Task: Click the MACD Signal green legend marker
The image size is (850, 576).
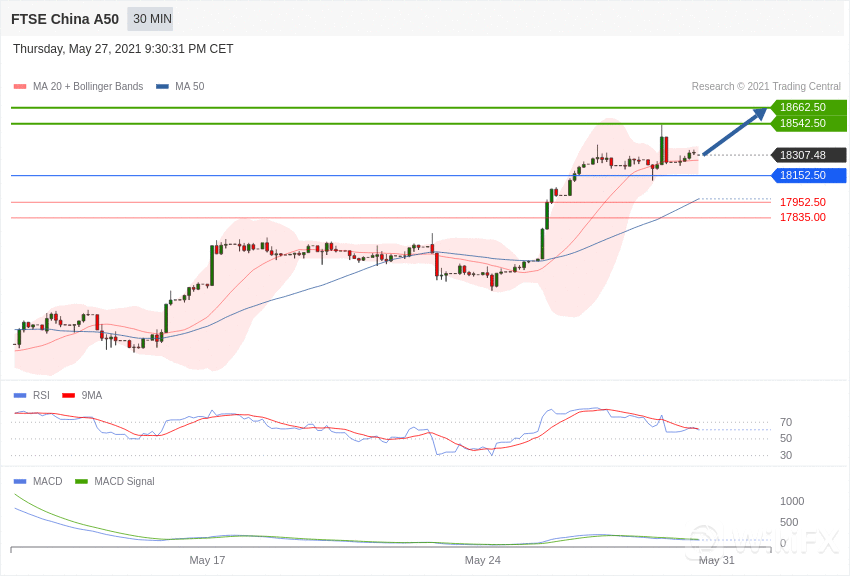Action: (x=82, y=481)
